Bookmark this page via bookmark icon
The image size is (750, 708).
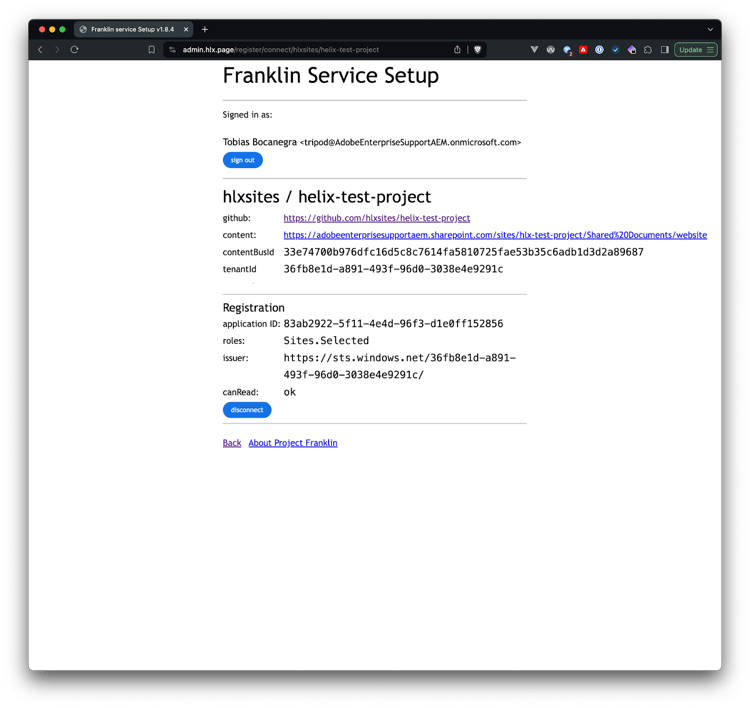(x=152, y=49)
